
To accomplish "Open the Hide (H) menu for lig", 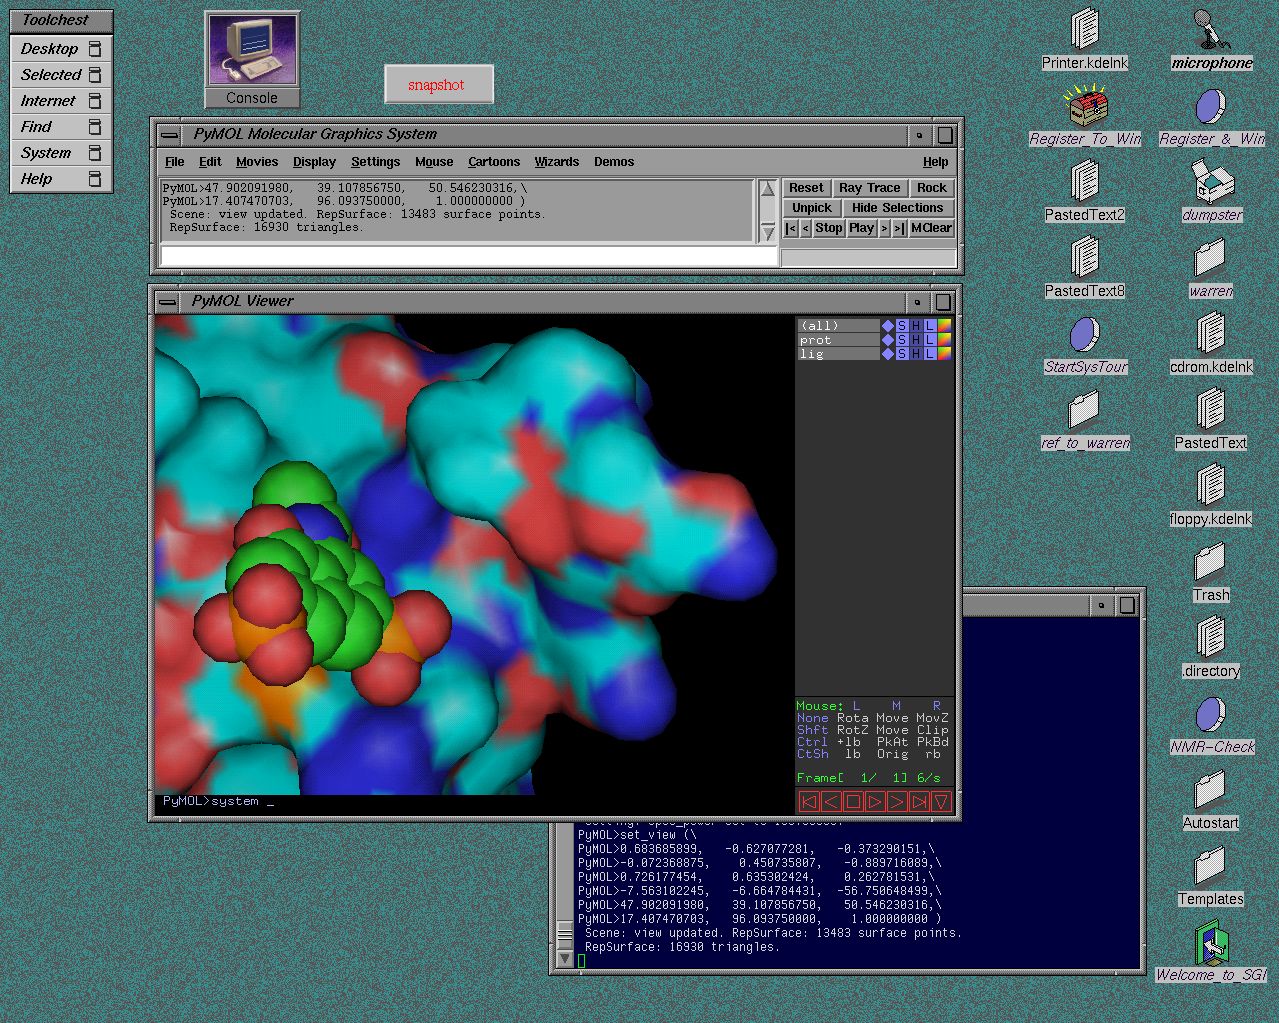I will [x=916, y=354].
